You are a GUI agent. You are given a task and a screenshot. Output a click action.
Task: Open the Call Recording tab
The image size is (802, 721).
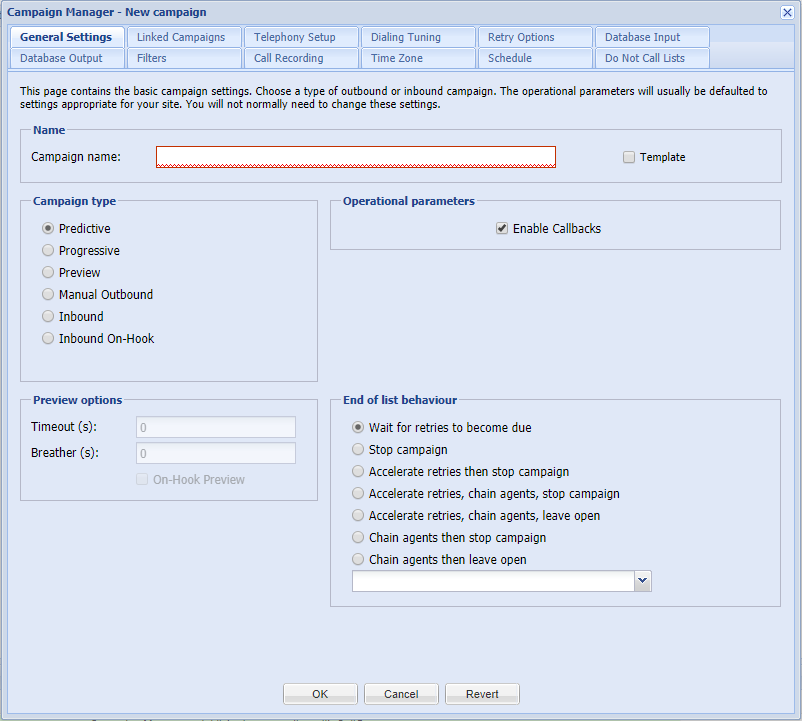pyautogui.click(x=301, y=58)
